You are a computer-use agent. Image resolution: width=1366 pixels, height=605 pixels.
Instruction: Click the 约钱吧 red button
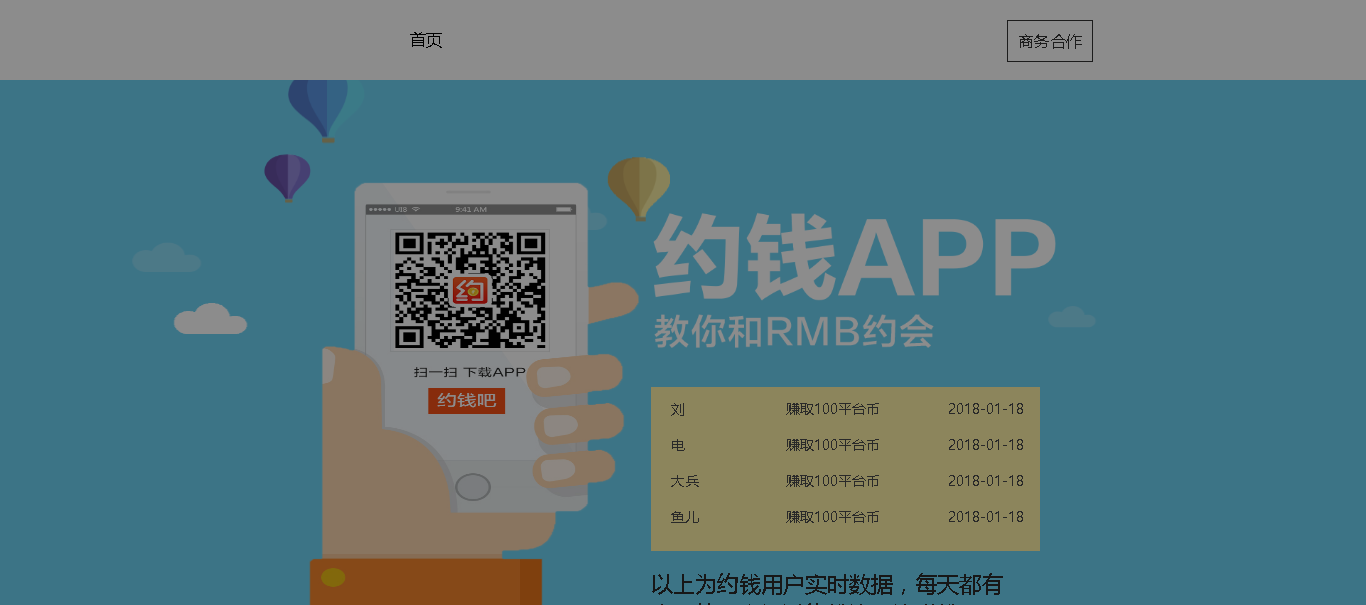(467, 401)
